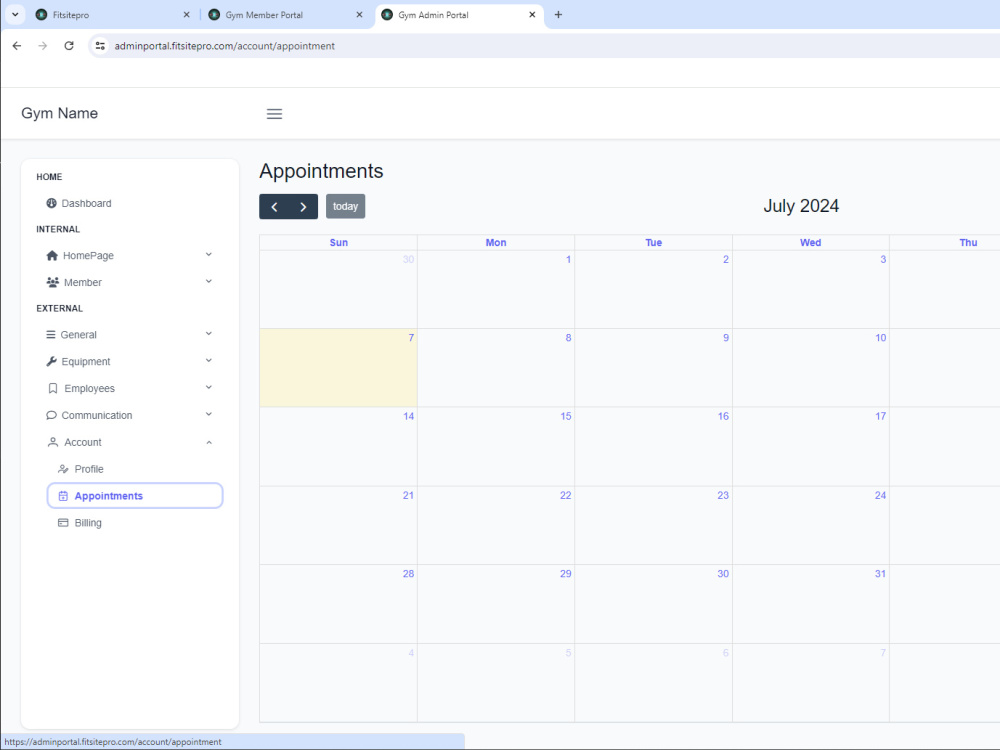Expand the Equipment chevron
The image size is (1000, 750).
pyautogui.click(x=209, y=360)
